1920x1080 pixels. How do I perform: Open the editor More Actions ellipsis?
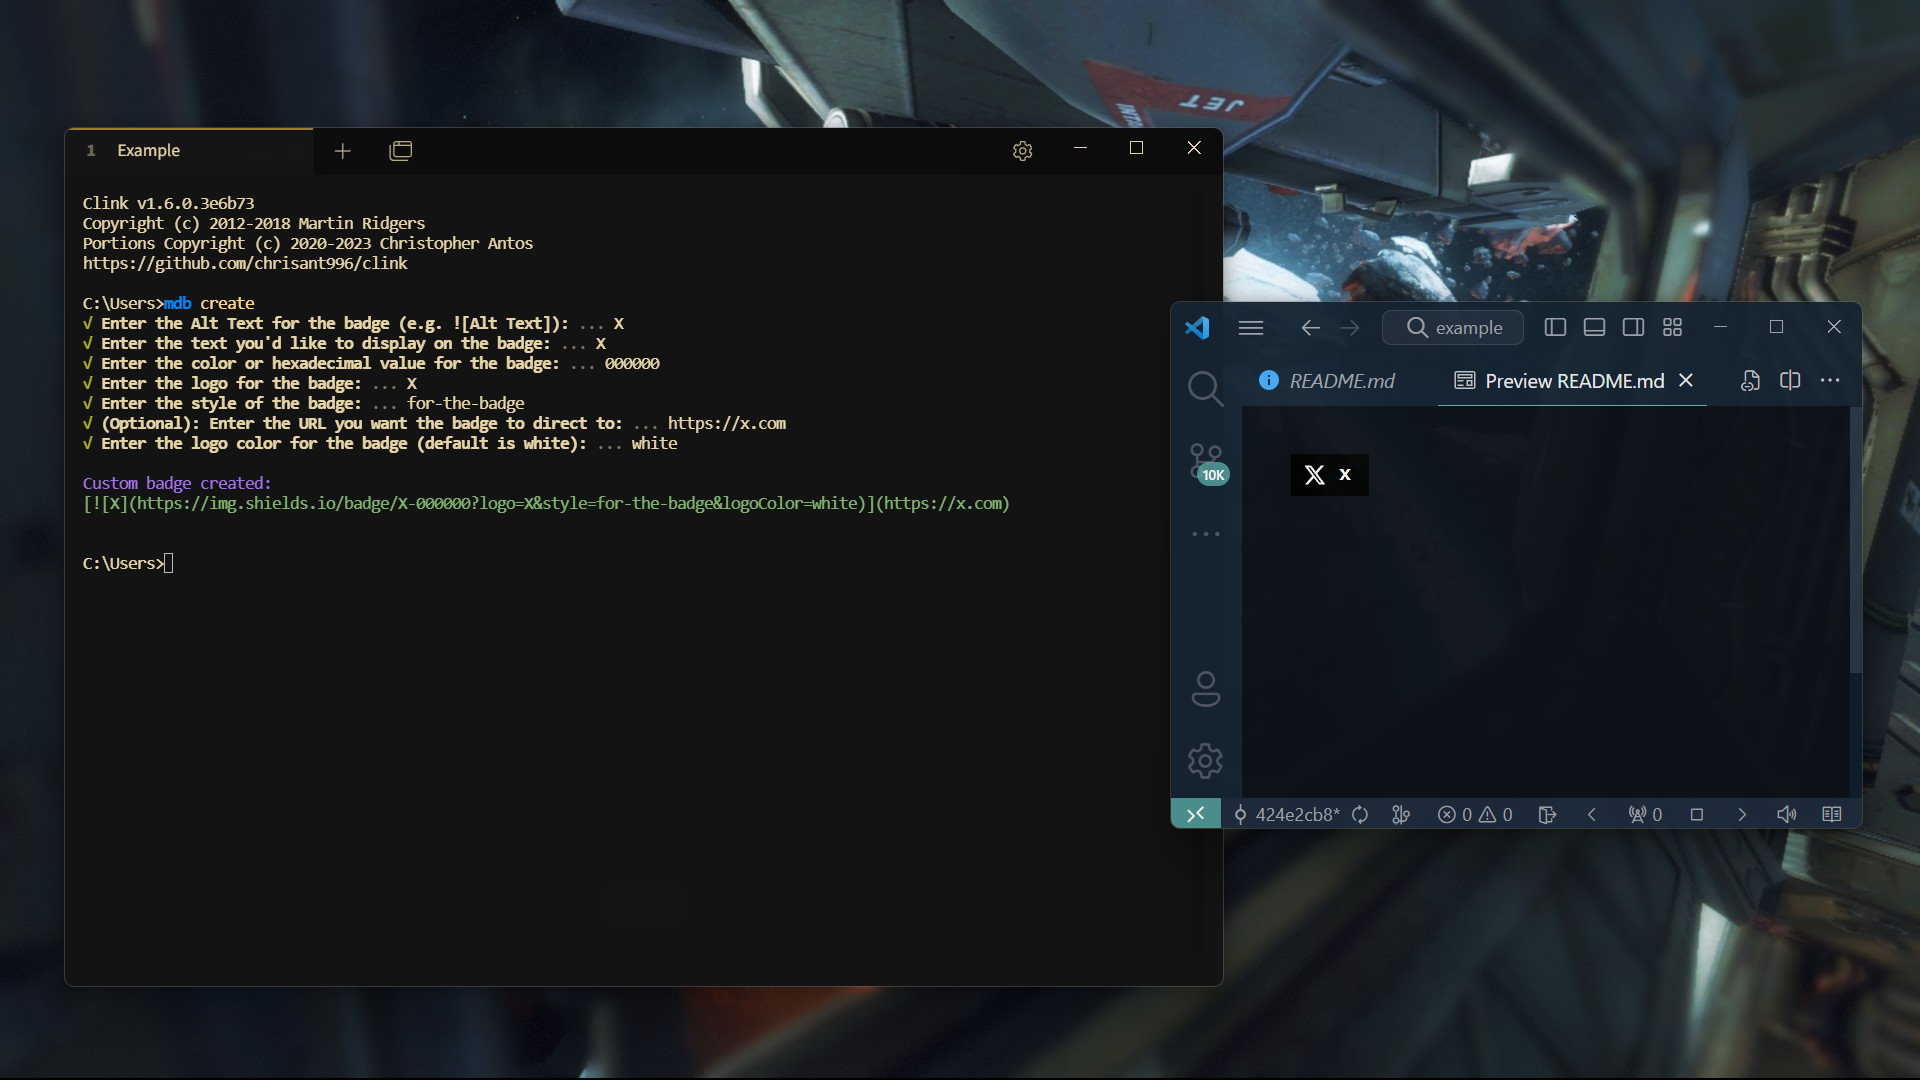point(1830,380)
